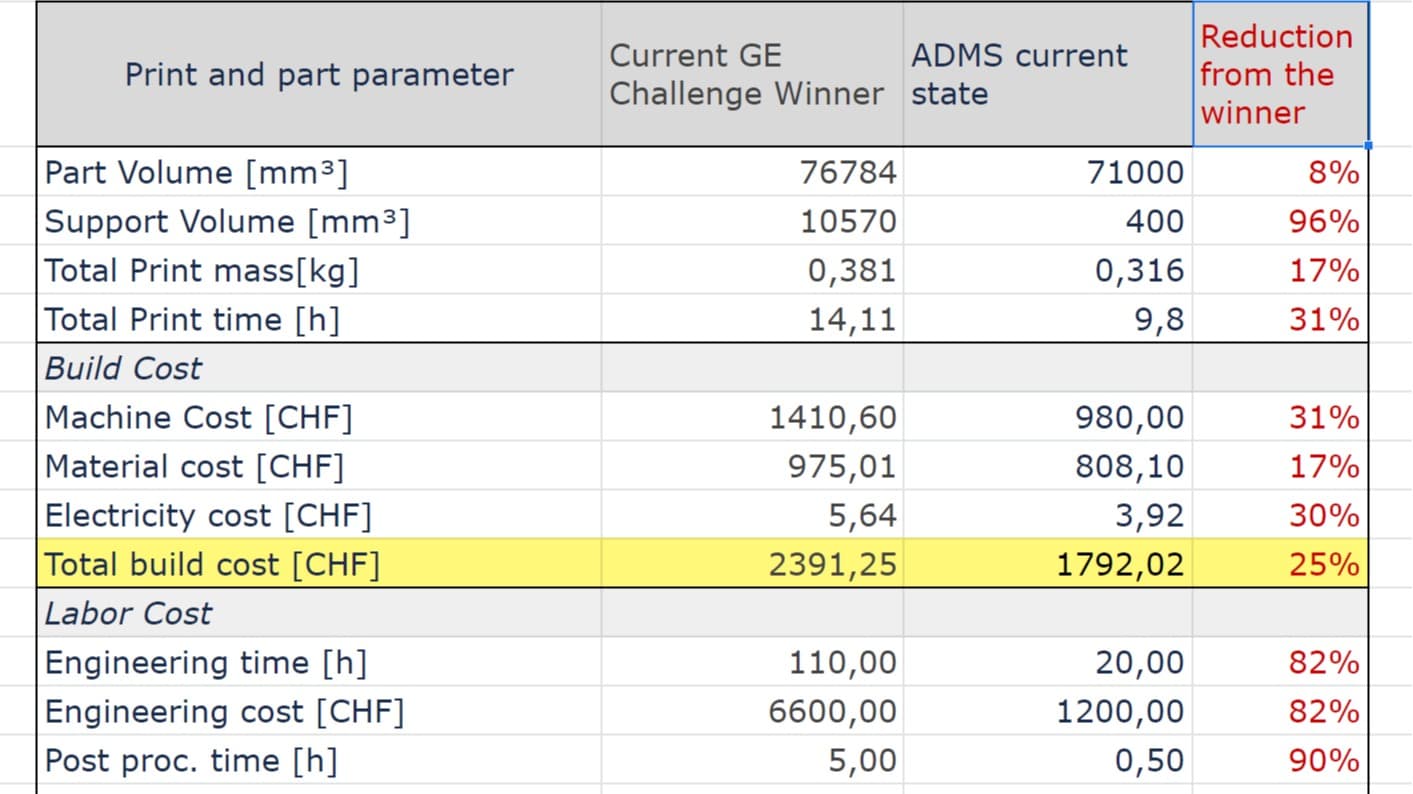Select the yellow total value 1792,02
Viewport: 1413px width, 794px height.
pos(1120,564)
